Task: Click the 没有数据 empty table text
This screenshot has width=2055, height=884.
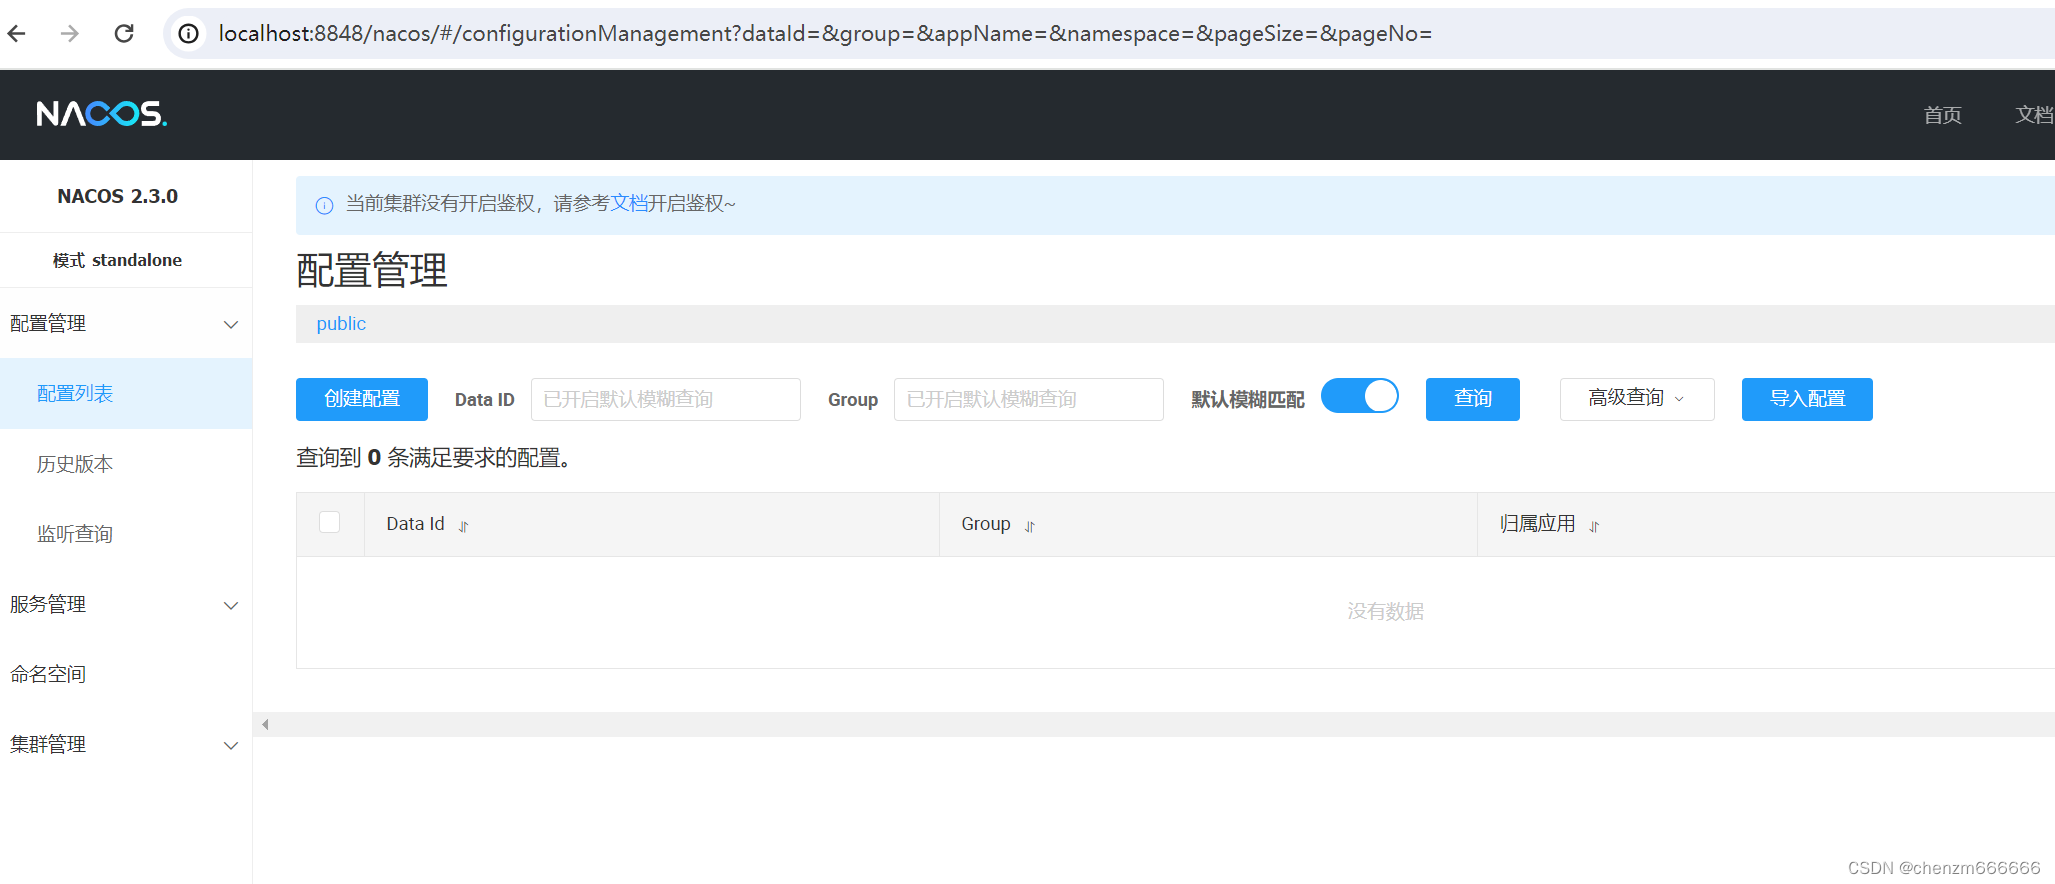Action: (x=1386, y=611)
